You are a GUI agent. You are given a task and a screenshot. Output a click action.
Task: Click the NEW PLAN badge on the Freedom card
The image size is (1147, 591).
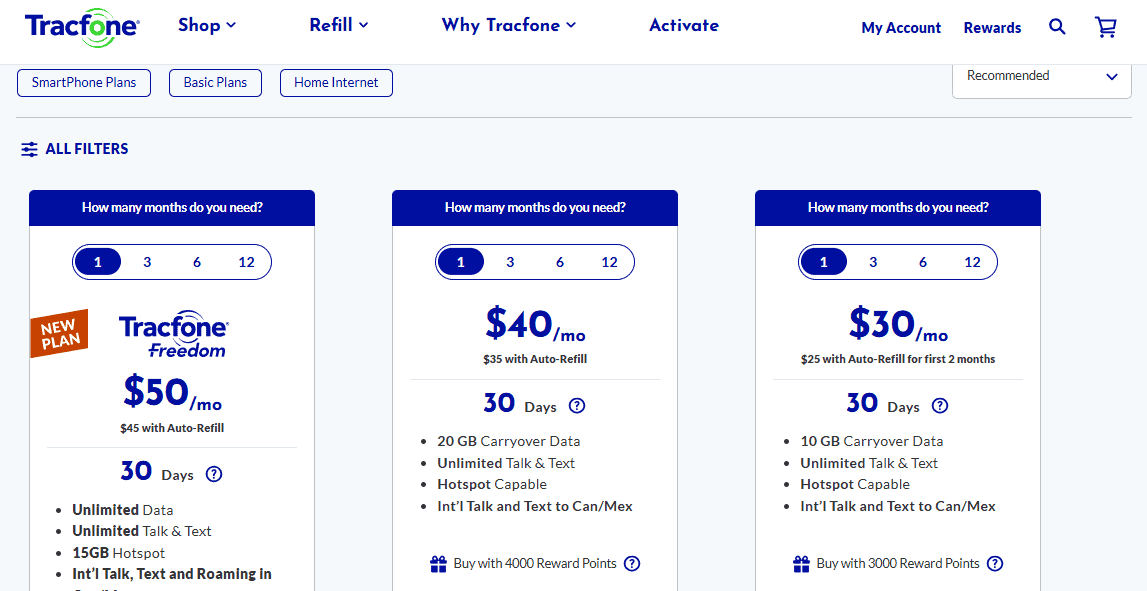58,332
